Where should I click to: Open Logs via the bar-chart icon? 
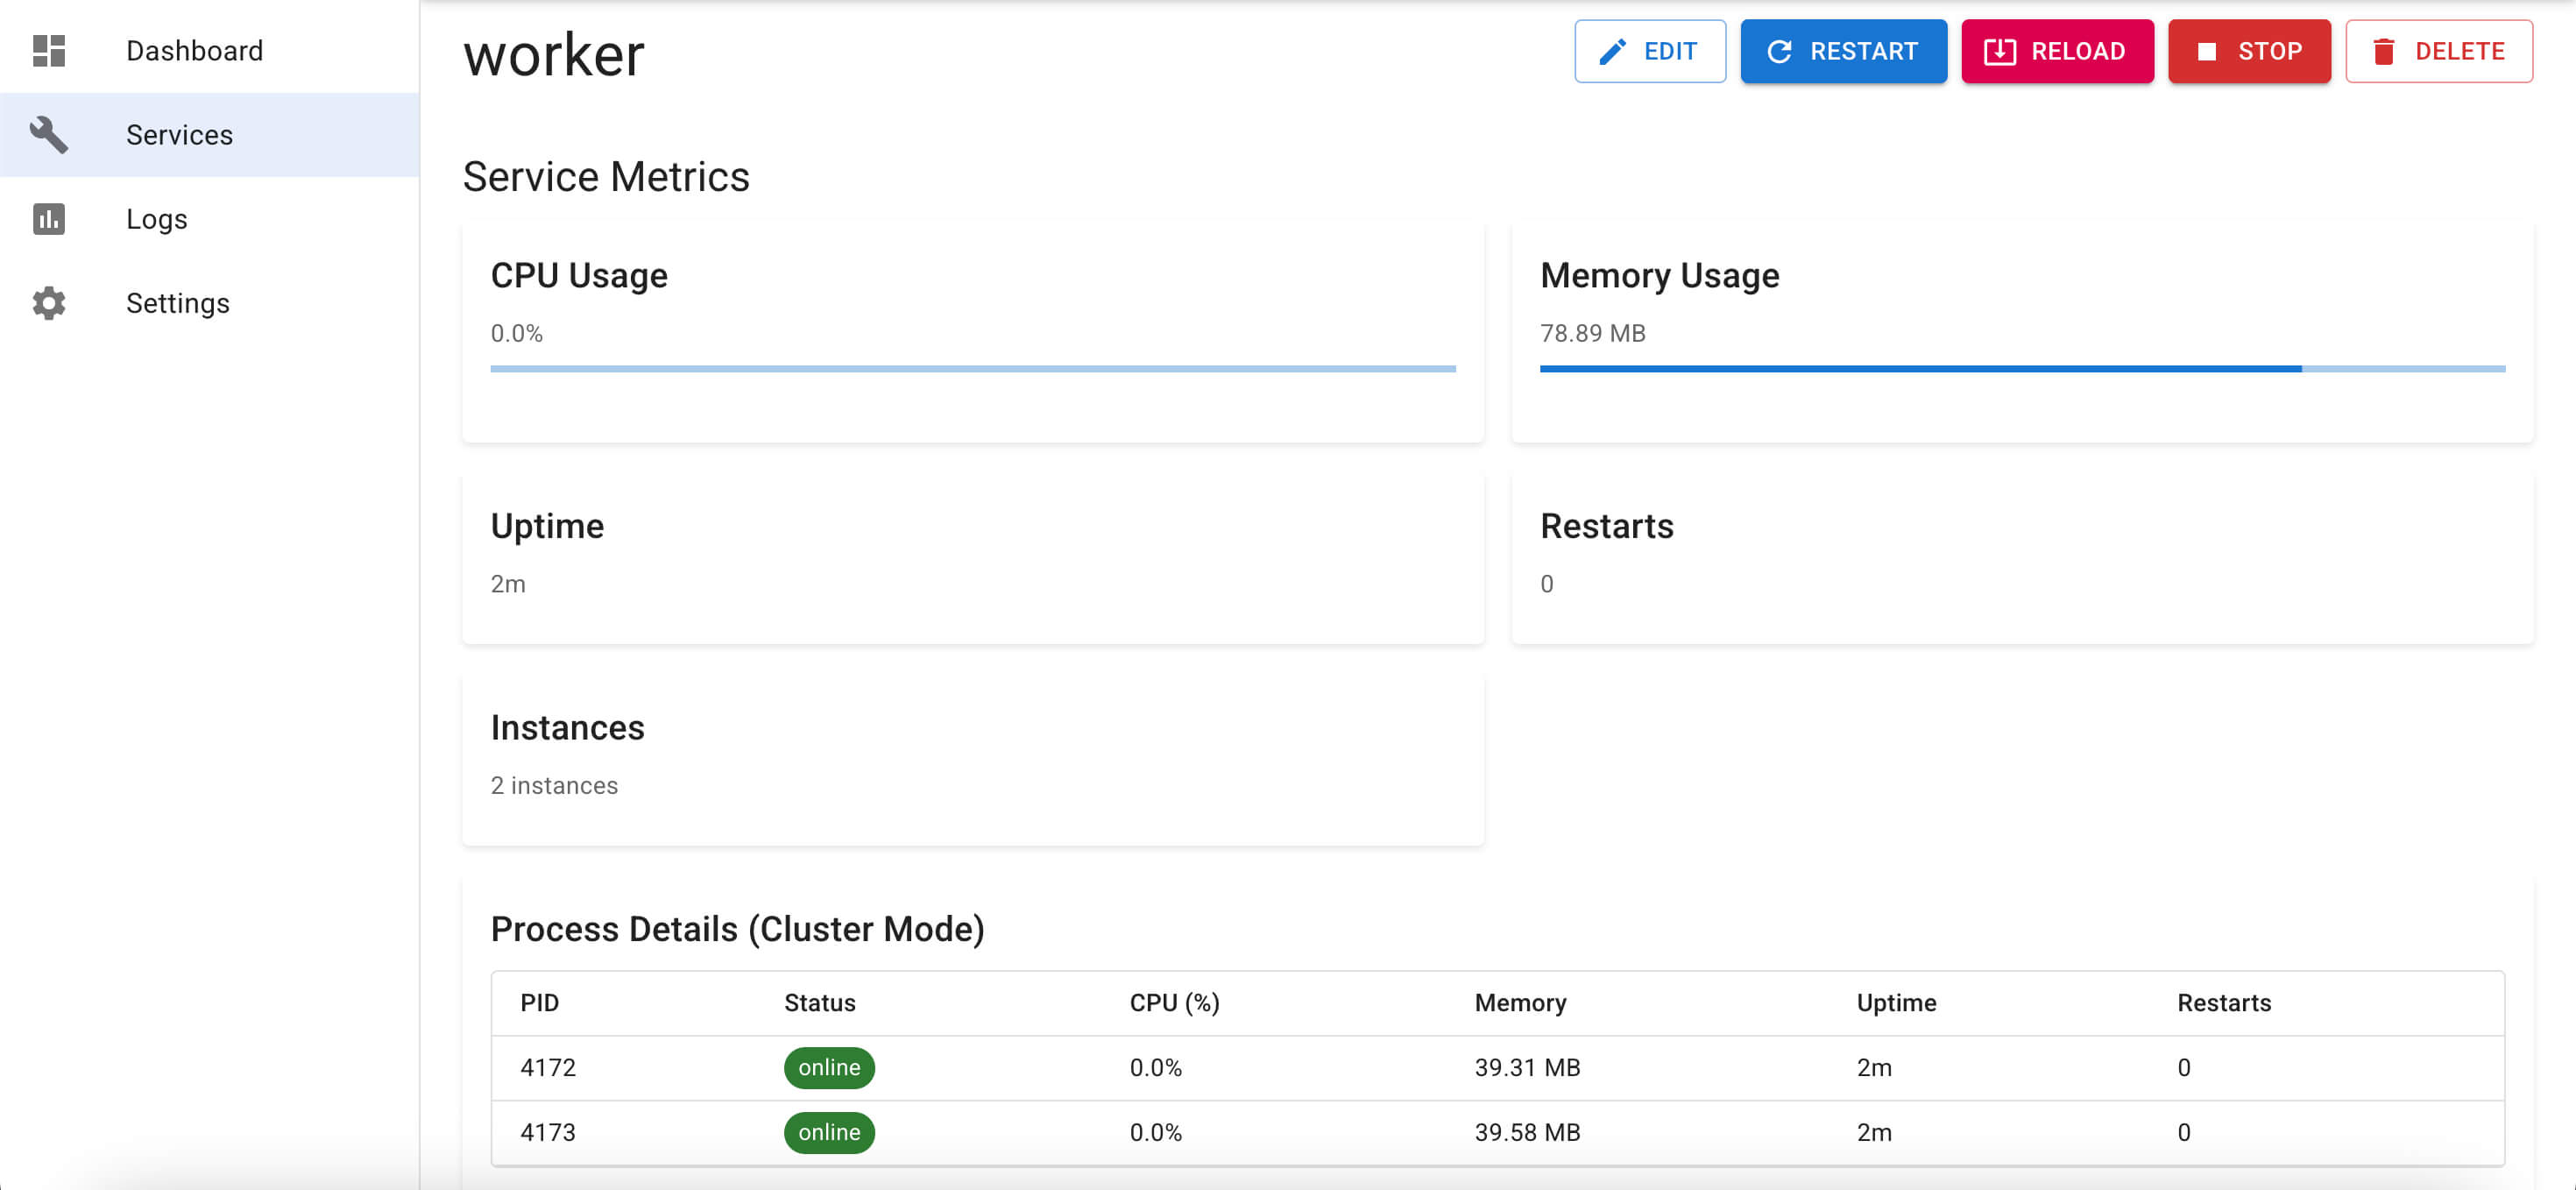pyautogui.click(x=50, y=219)
